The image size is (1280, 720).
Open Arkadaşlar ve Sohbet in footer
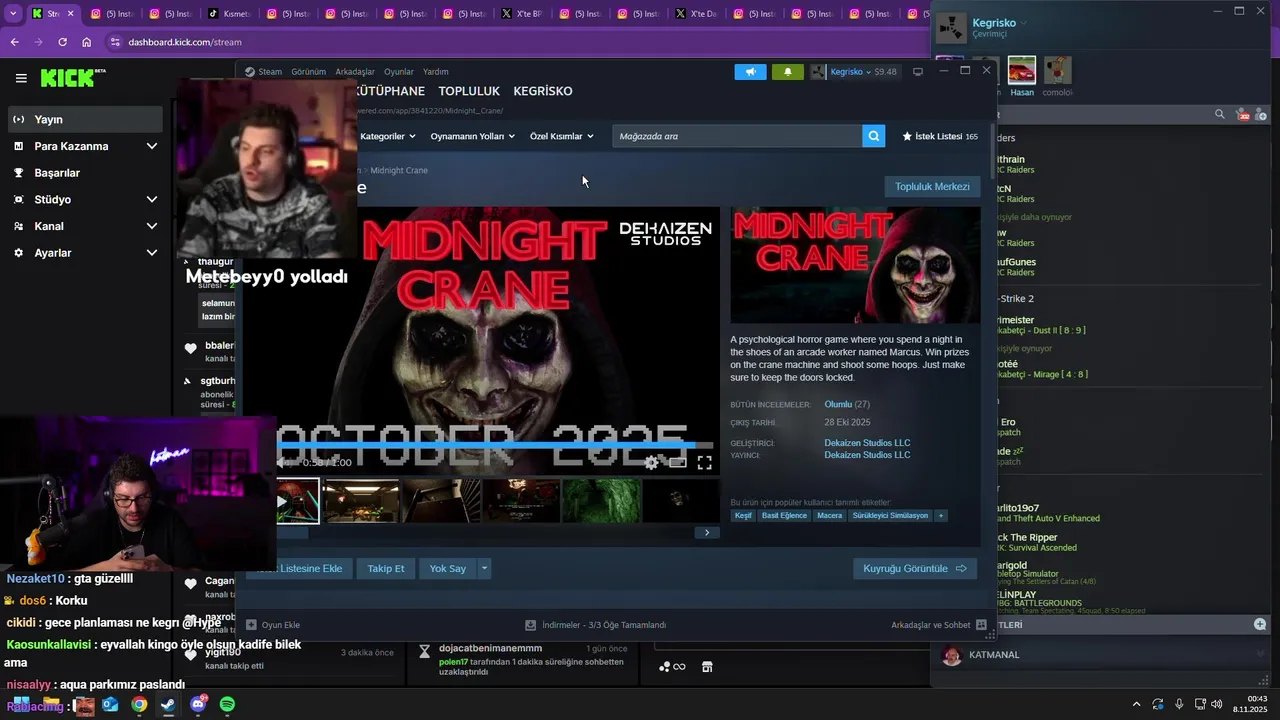point(938,625)
